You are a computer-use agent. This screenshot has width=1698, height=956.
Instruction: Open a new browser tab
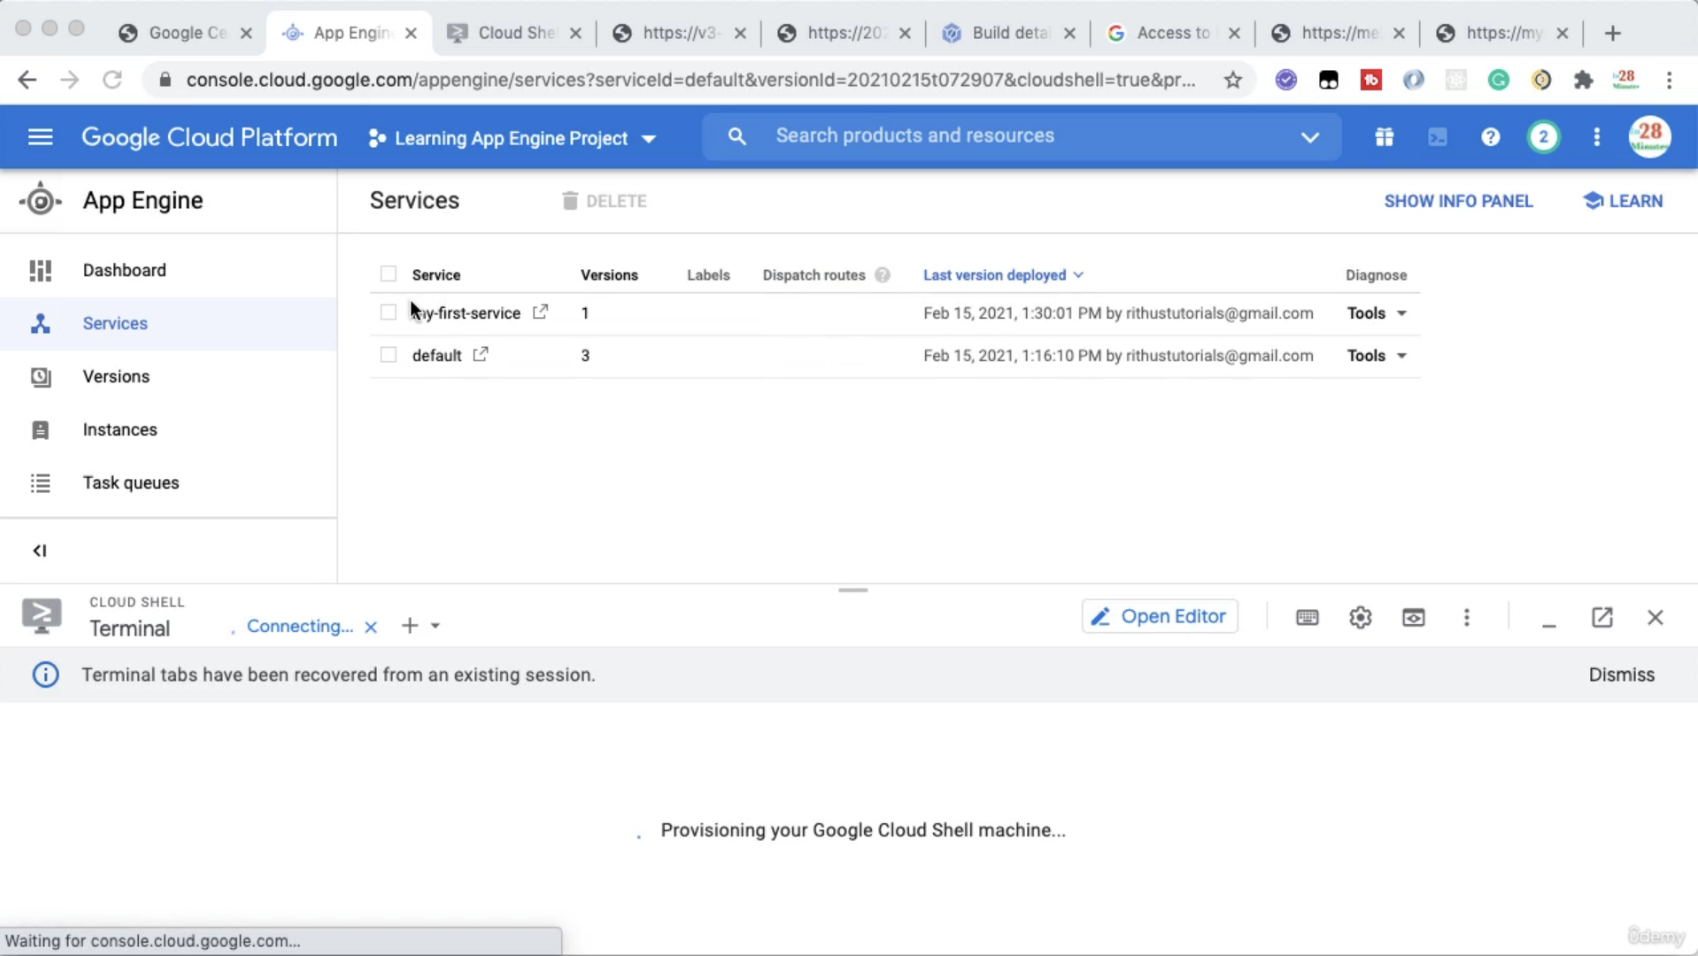tap(1612, 33)
